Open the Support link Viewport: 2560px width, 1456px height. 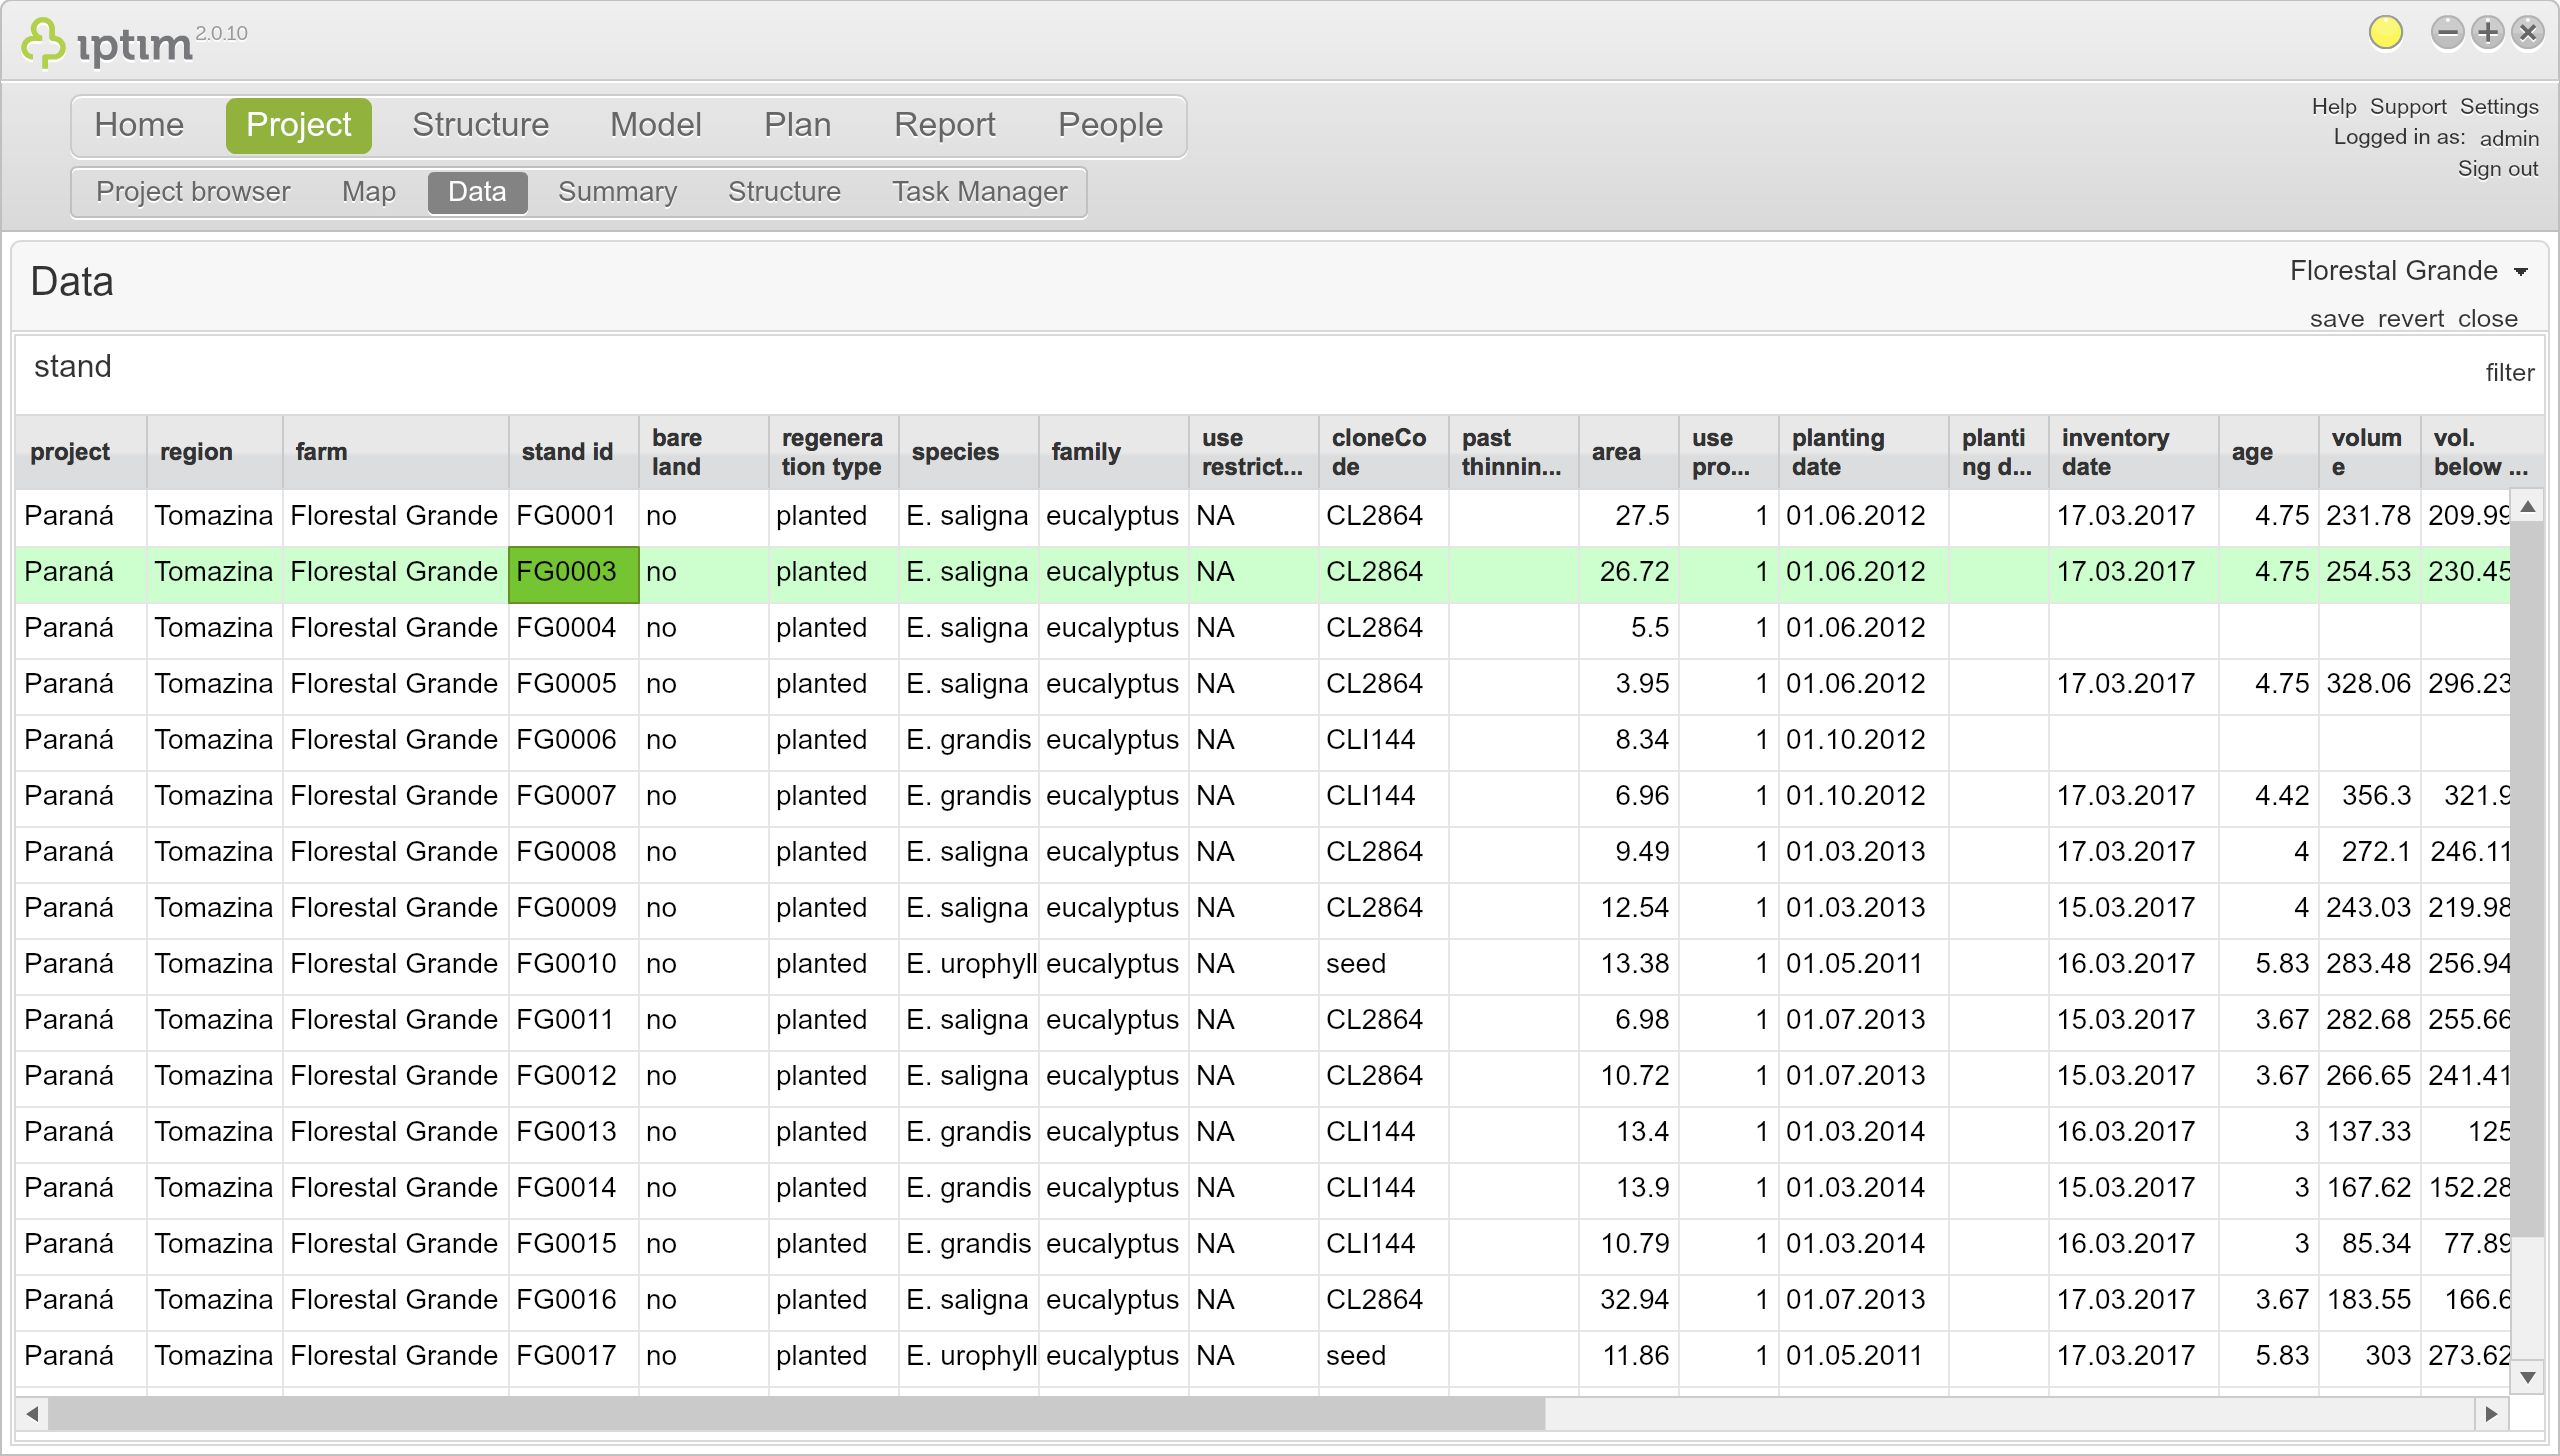[2407, 107]
